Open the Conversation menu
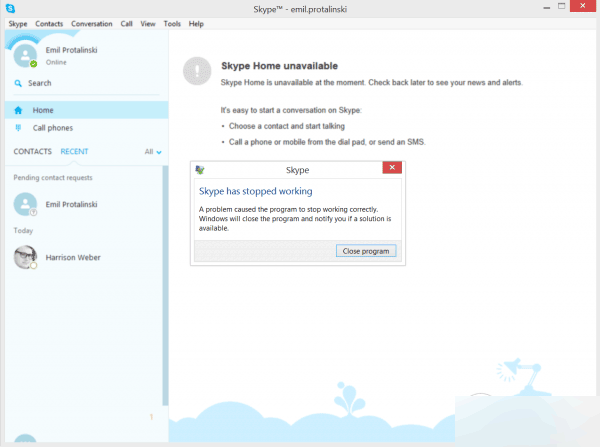The width and height of the screenshot is (600, 447). 92,24
